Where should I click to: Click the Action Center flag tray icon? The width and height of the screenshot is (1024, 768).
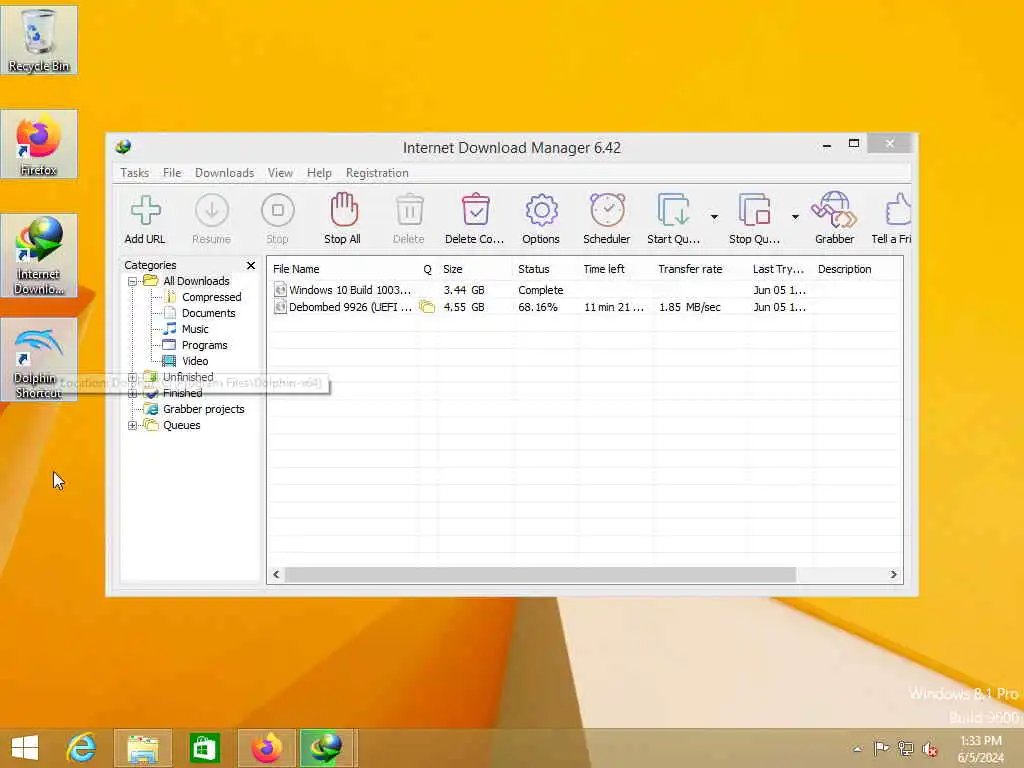coord(881,748)
